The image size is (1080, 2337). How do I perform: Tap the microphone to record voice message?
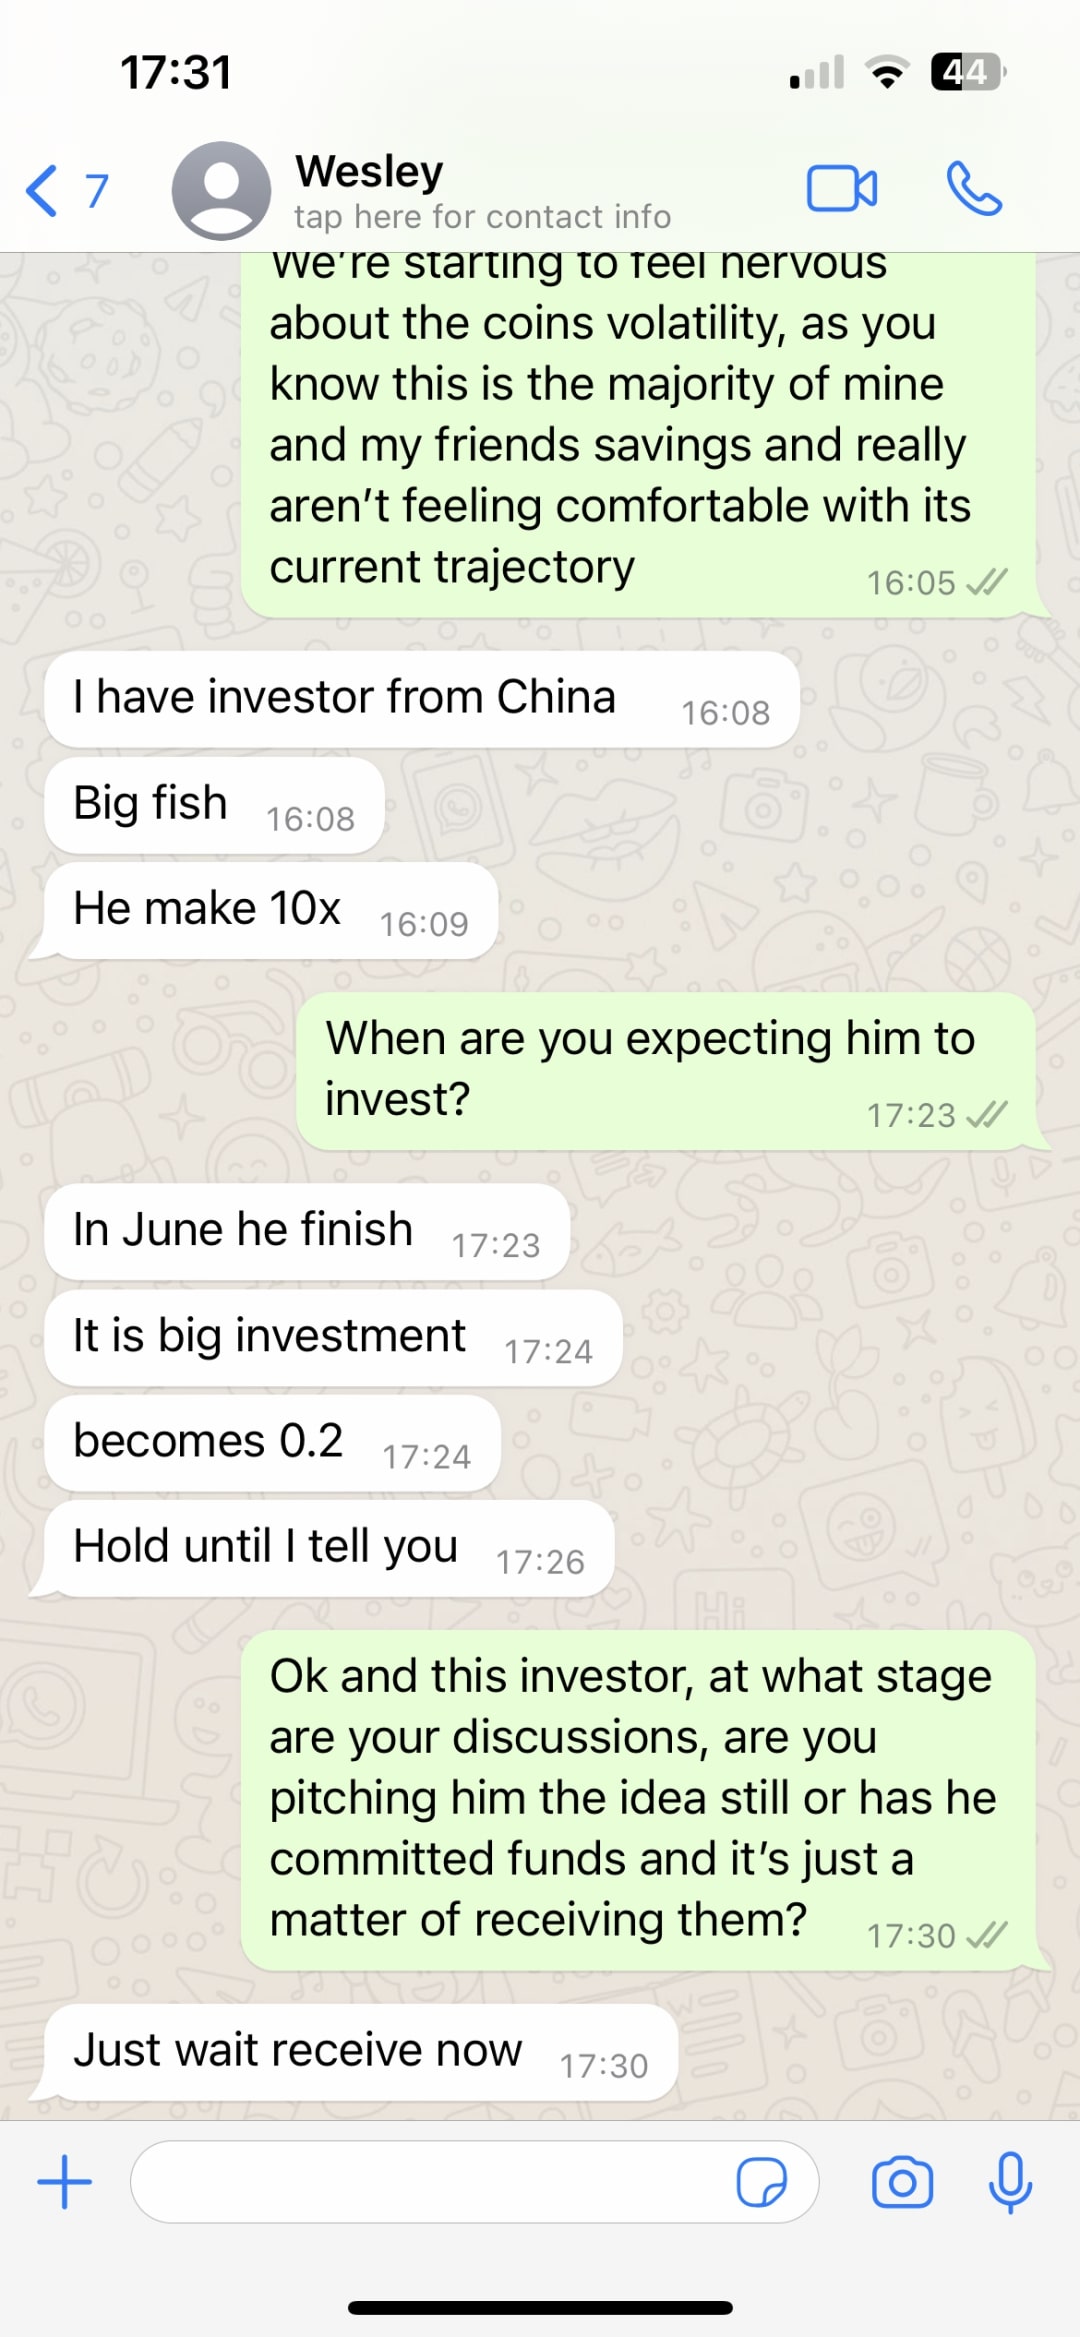[x=1010, y=2181]
